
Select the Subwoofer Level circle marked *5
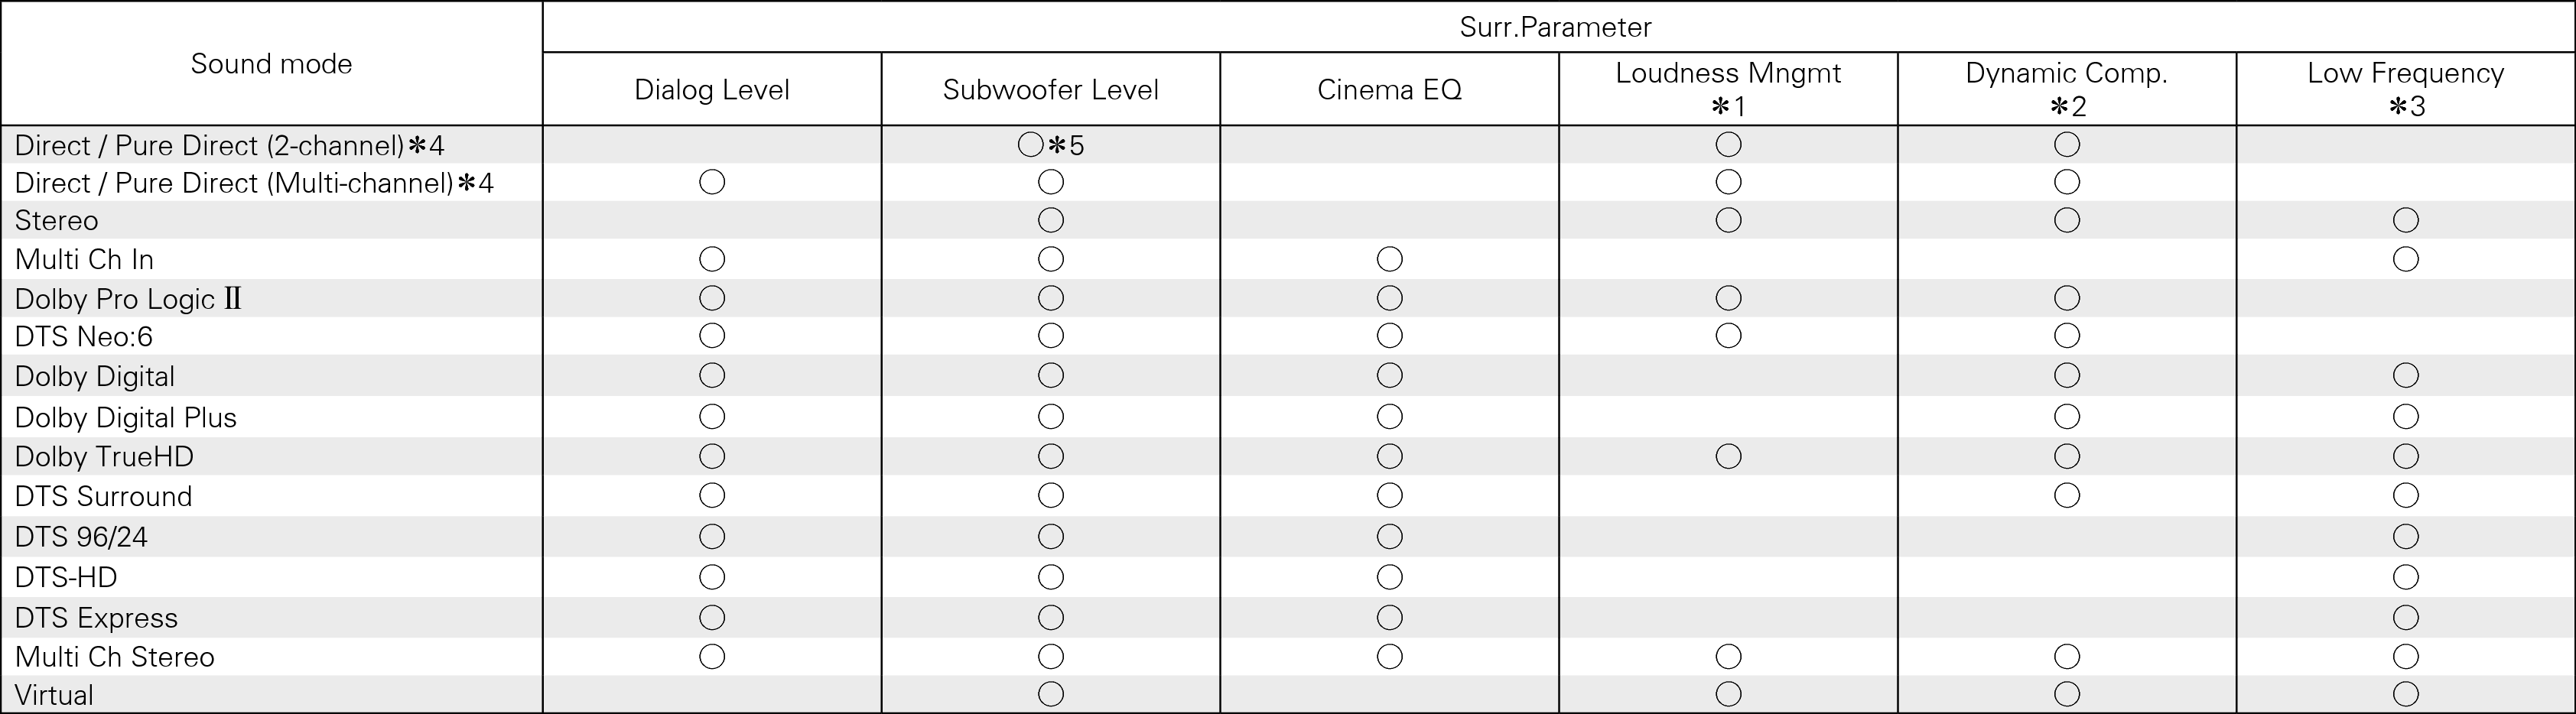coord(1031,145)
